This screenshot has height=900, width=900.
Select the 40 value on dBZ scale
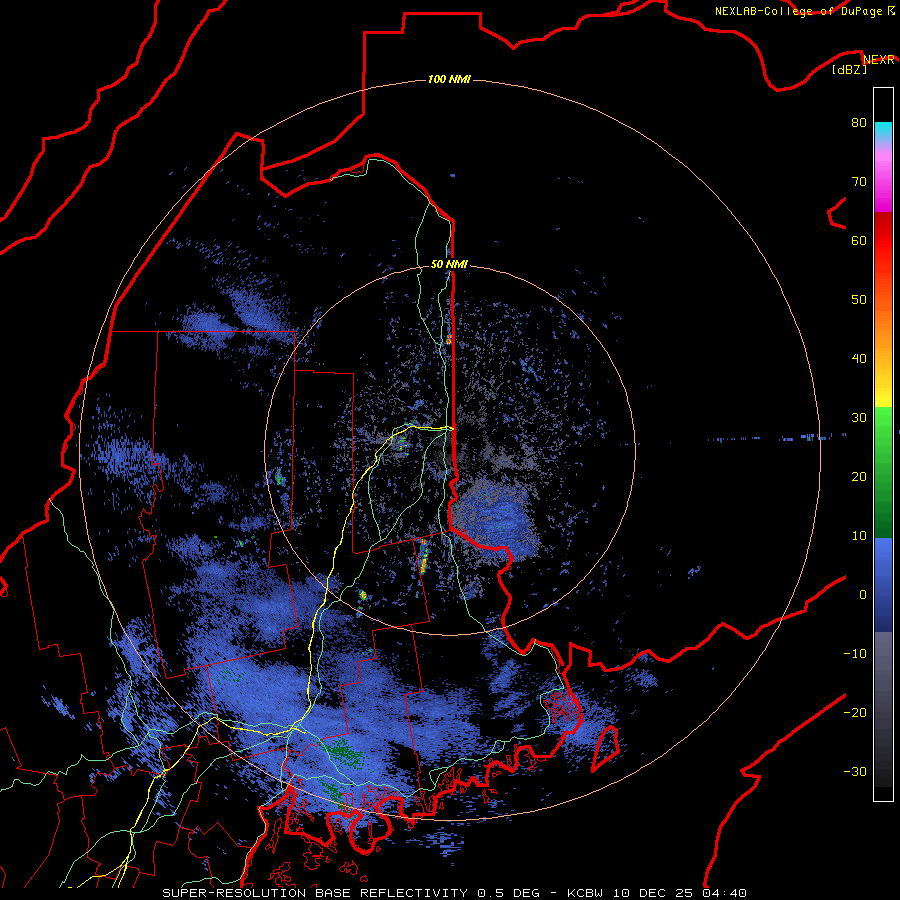coord(859,359)
